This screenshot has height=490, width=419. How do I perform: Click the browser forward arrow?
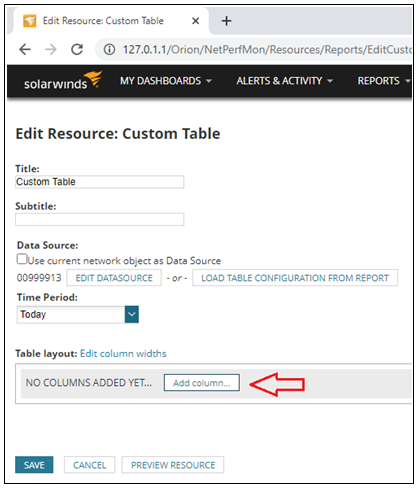click(51, 50)
